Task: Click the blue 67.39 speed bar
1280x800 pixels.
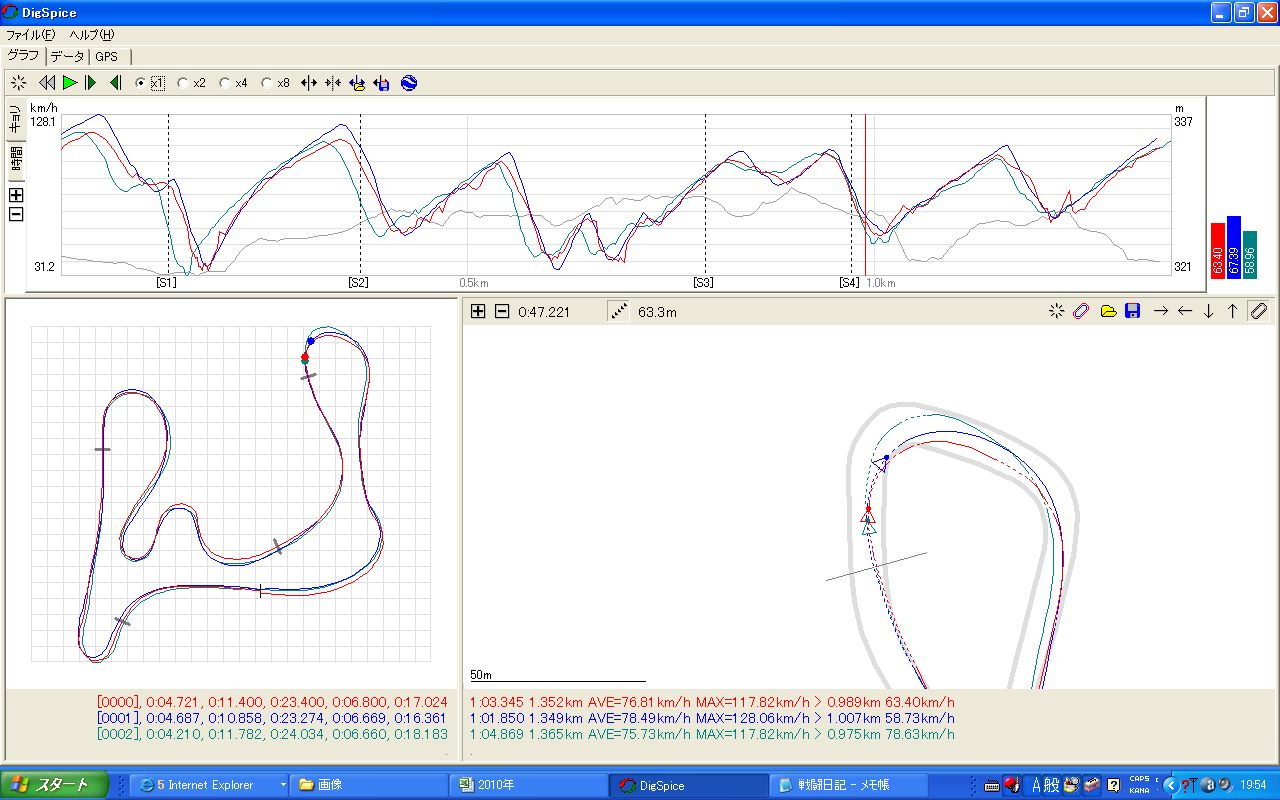Action: point(1233,247)
